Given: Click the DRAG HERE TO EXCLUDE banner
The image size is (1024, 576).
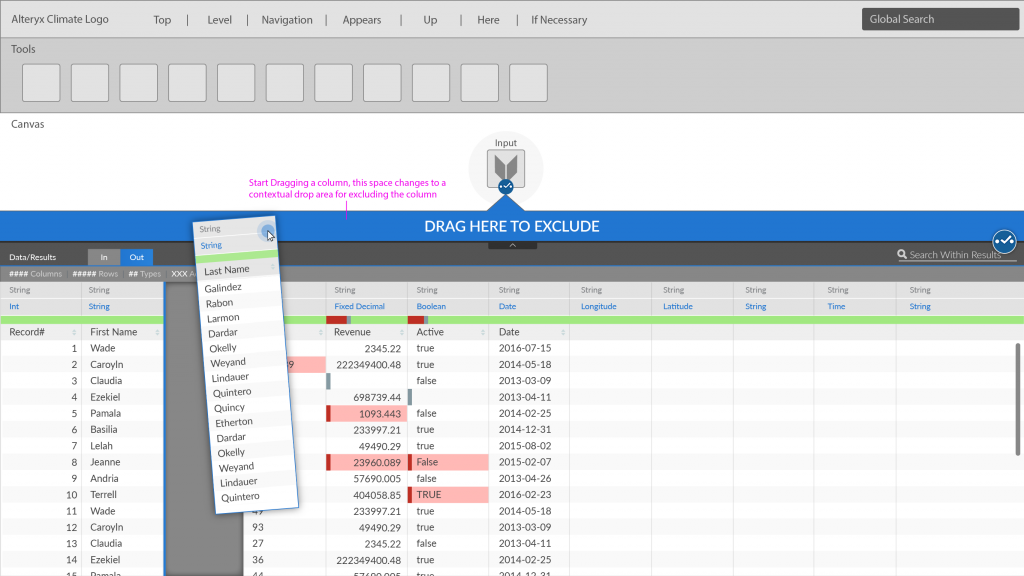Looking at the screenshot, I should point(512,226).
